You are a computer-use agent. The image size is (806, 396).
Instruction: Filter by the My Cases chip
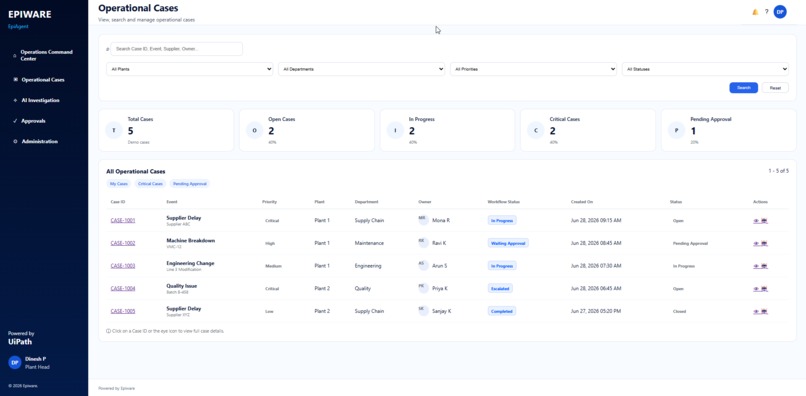(119, 184)
